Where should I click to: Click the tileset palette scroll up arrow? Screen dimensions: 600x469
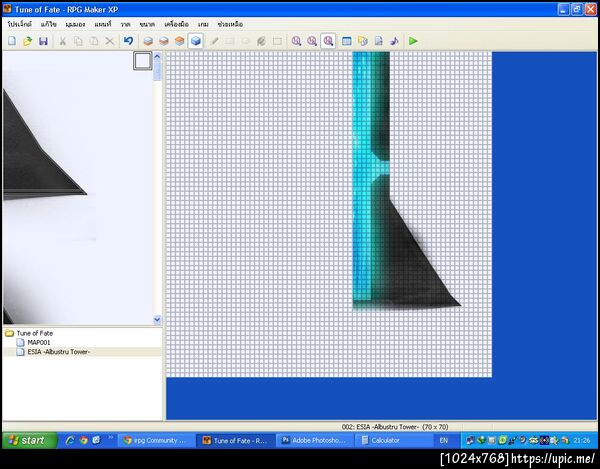coord(157,57)
